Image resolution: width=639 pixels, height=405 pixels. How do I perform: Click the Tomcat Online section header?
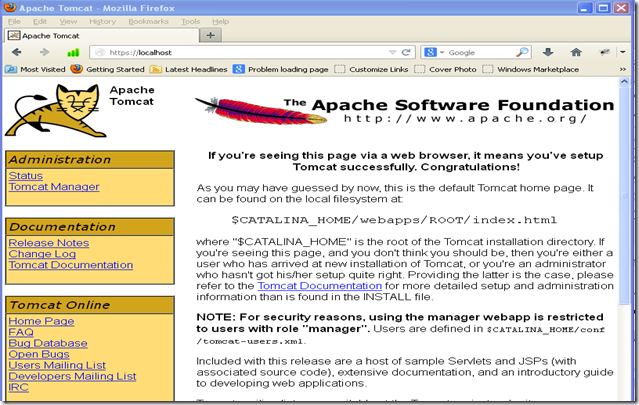point(90,305)
